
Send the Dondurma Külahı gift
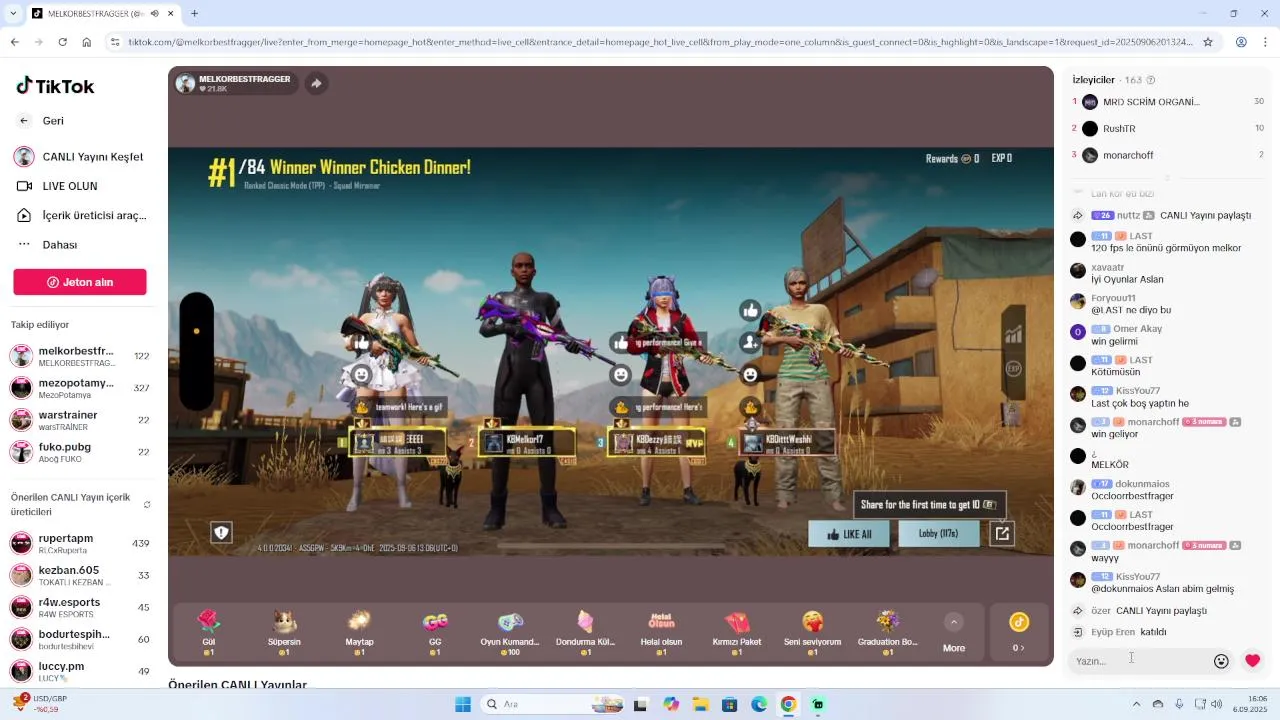[x=586, y=632]
